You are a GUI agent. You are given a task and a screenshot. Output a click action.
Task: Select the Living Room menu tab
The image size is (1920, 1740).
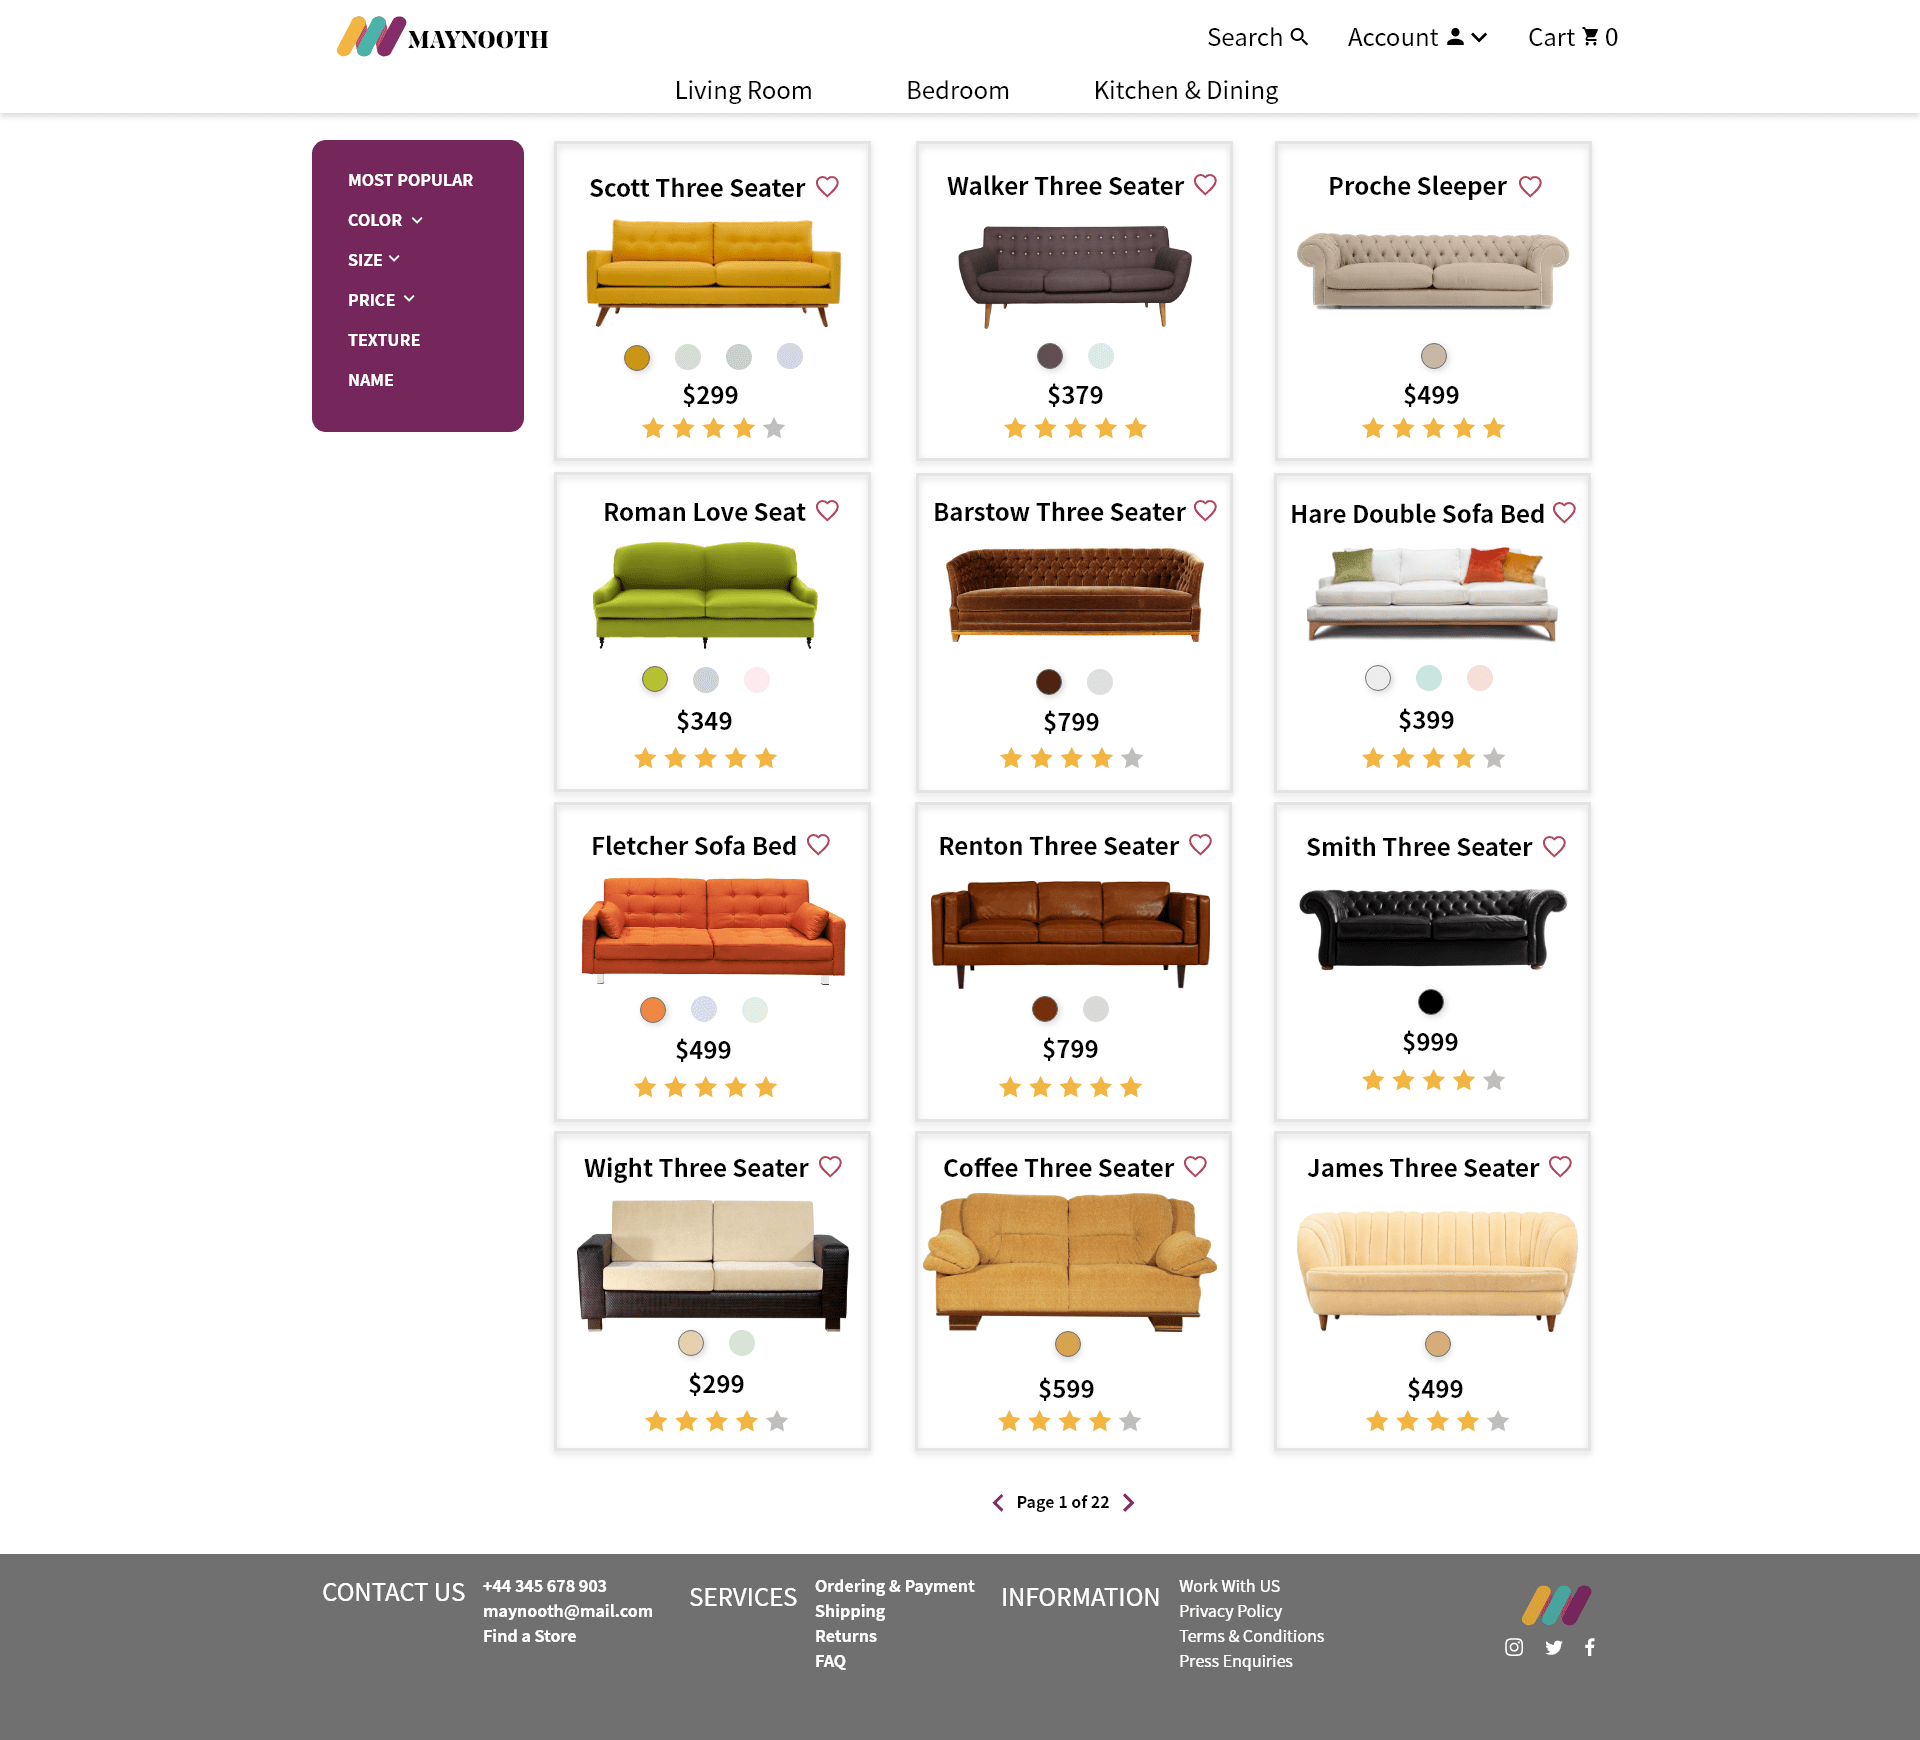[743, 90]
